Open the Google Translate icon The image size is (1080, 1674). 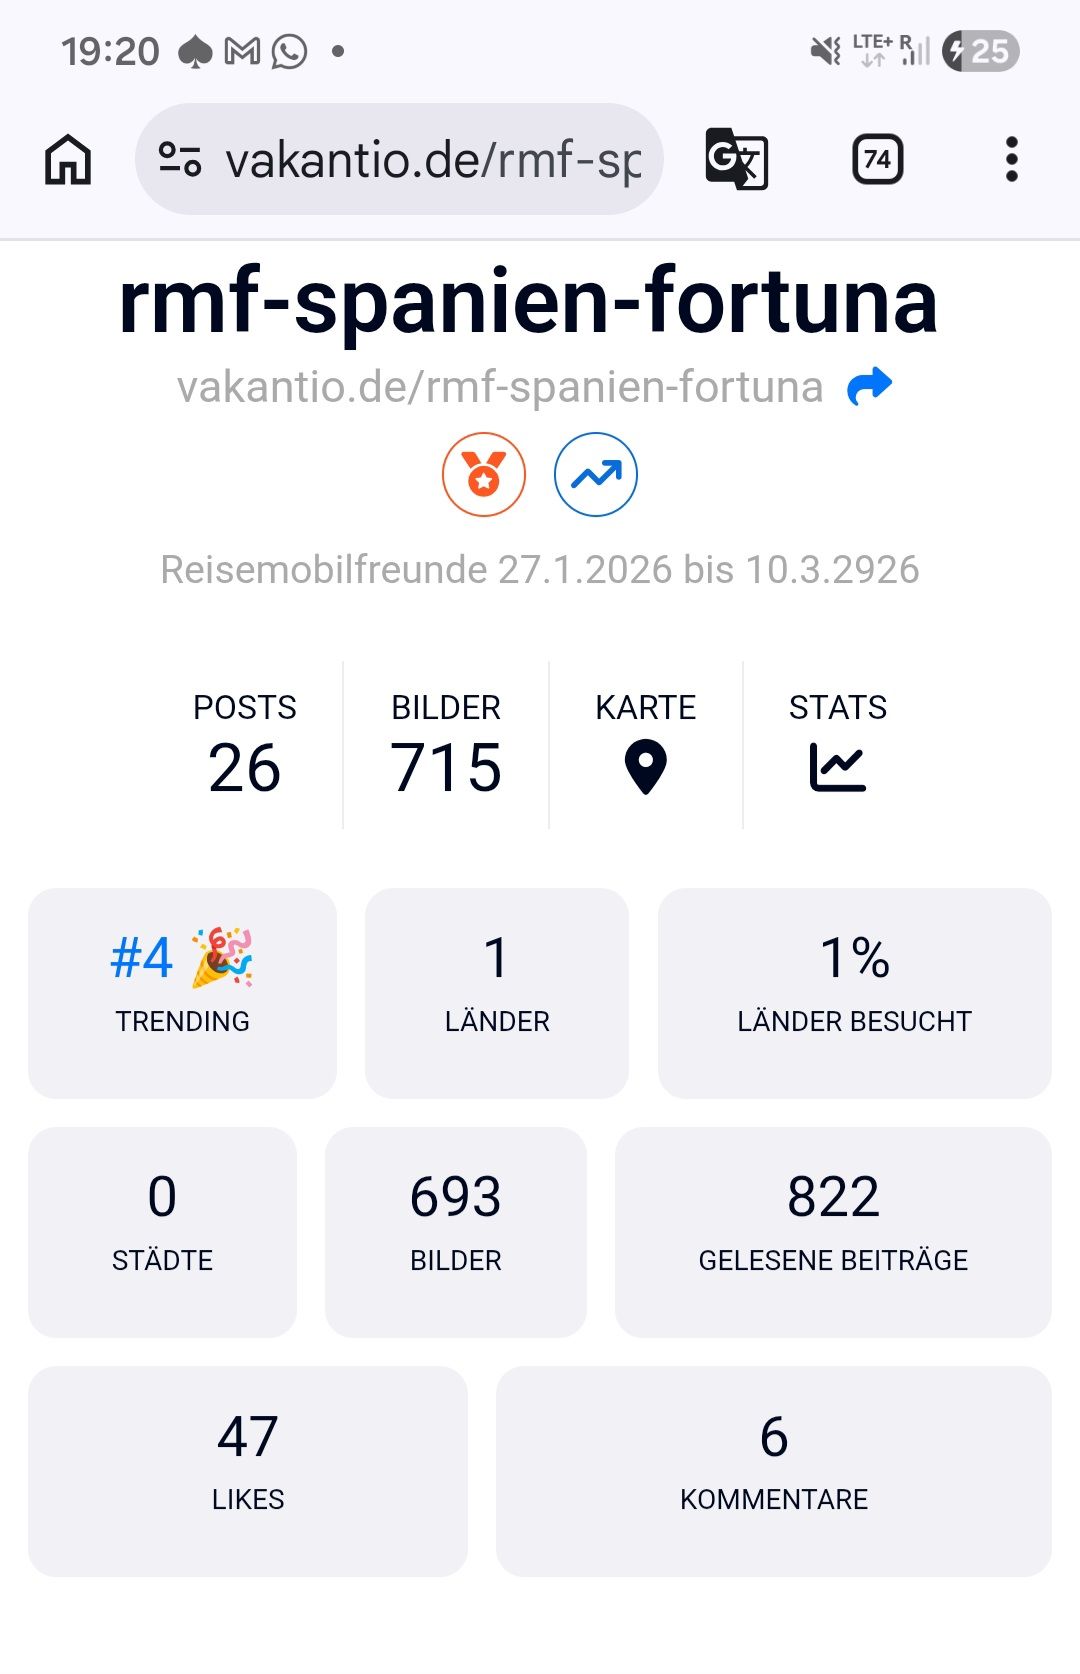click(x=737, y=159)
